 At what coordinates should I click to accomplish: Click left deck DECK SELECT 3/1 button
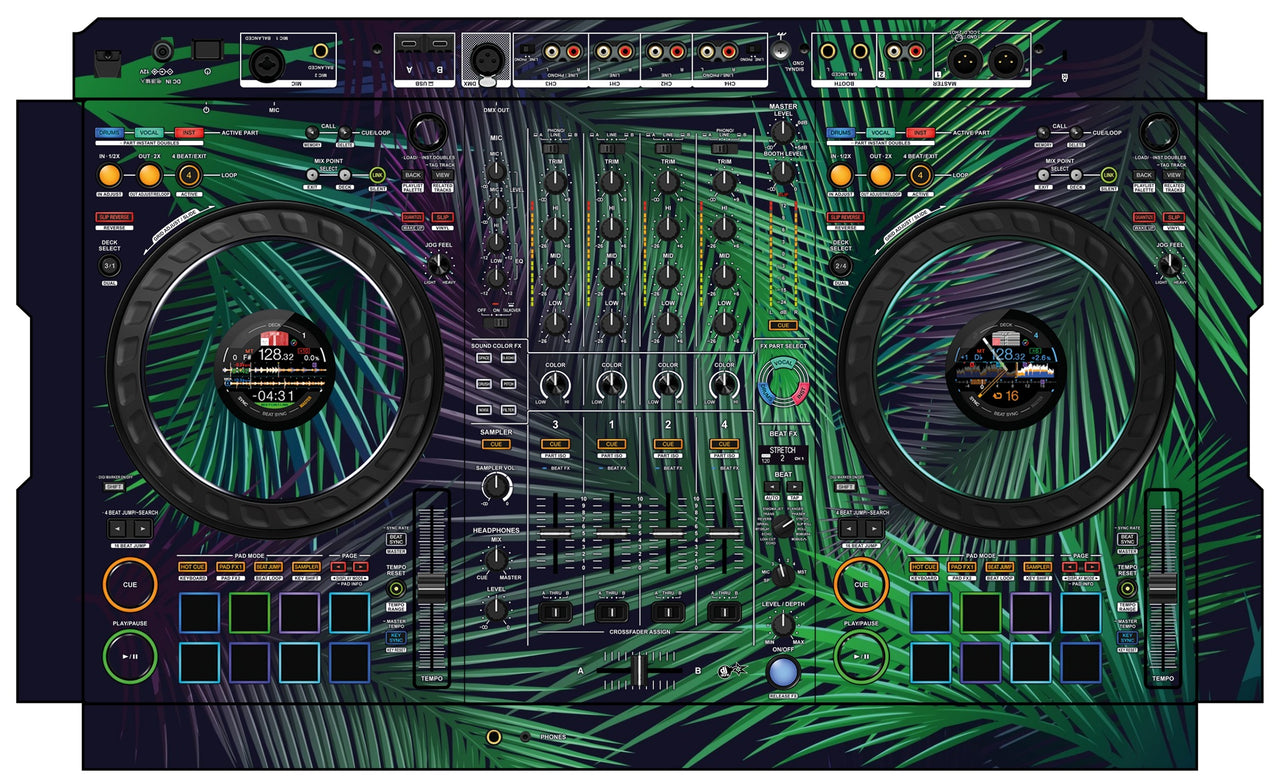click(x=110, y=266)
